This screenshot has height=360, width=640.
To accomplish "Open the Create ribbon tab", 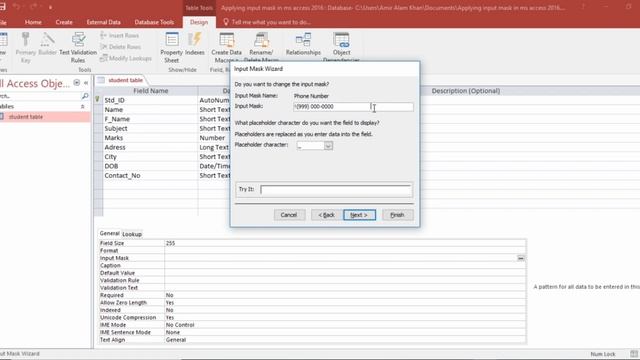I will click(x=64, y=22).
